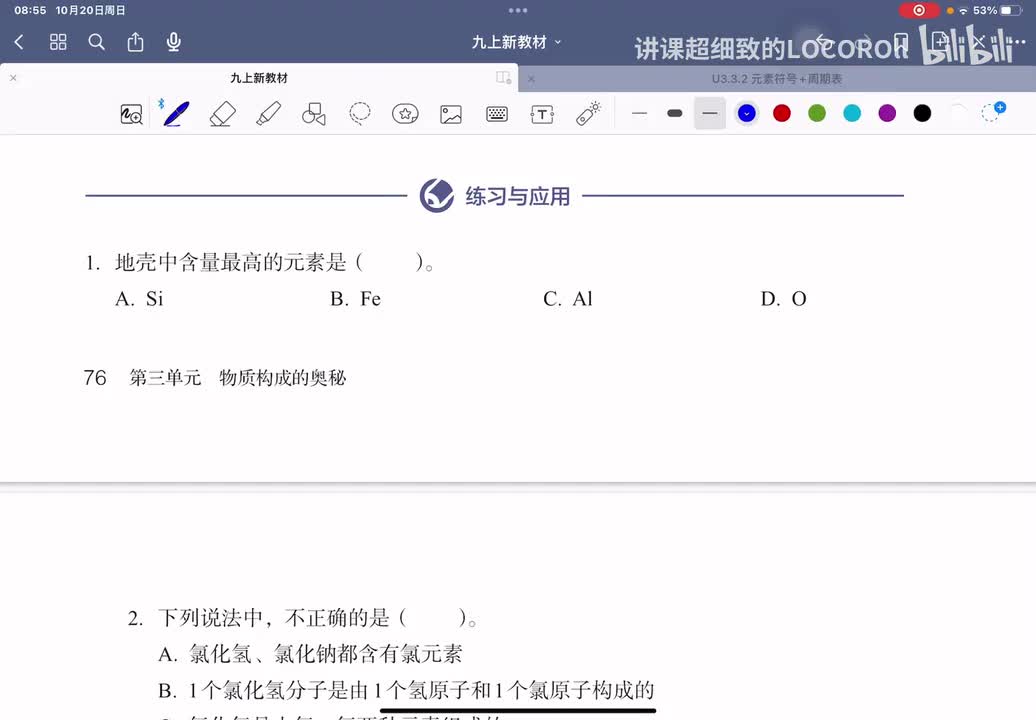This screenshot has width=1036, height=720.
Task: Tap the share export icon
Action: 135,42
